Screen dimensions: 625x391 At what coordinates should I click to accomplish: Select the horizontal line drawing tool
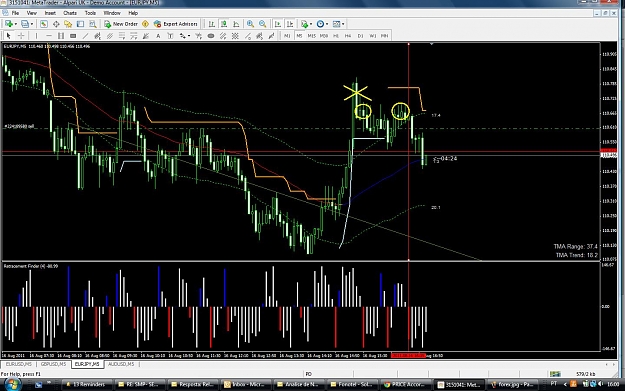[x=49, y=36]
